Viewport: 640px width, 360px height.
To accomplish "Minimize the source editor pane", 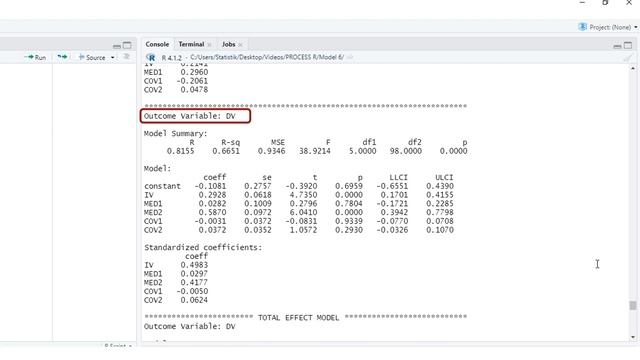I will click(x=117, y=46).
